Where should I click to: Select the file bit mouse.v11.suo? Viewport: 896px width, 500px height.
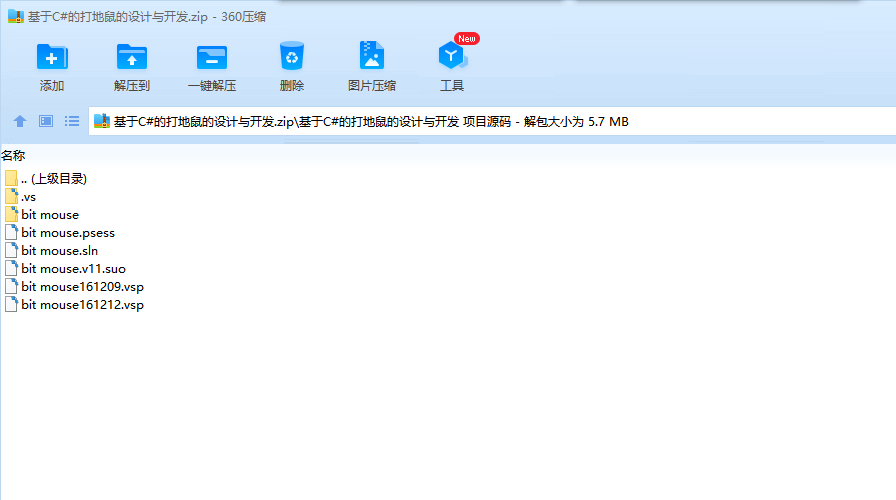[x=65, y=269]
